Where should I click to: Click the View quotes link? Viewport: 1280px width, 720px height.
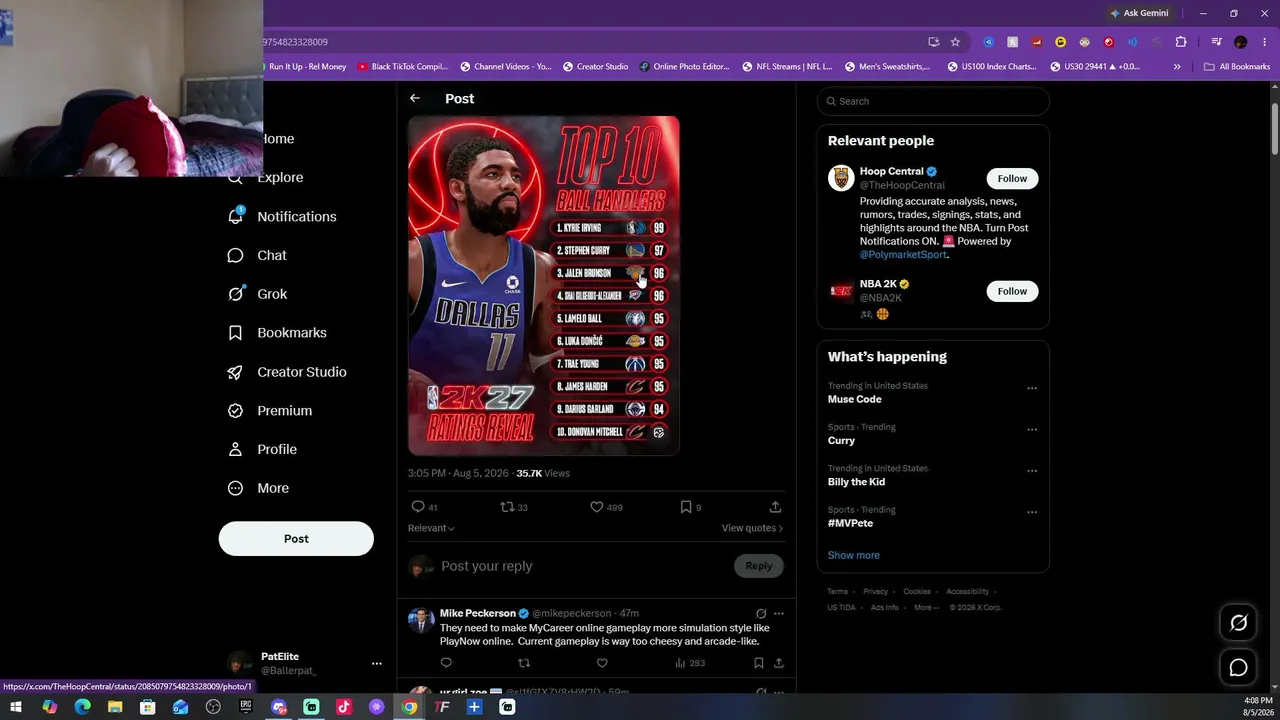coord(752,528)
